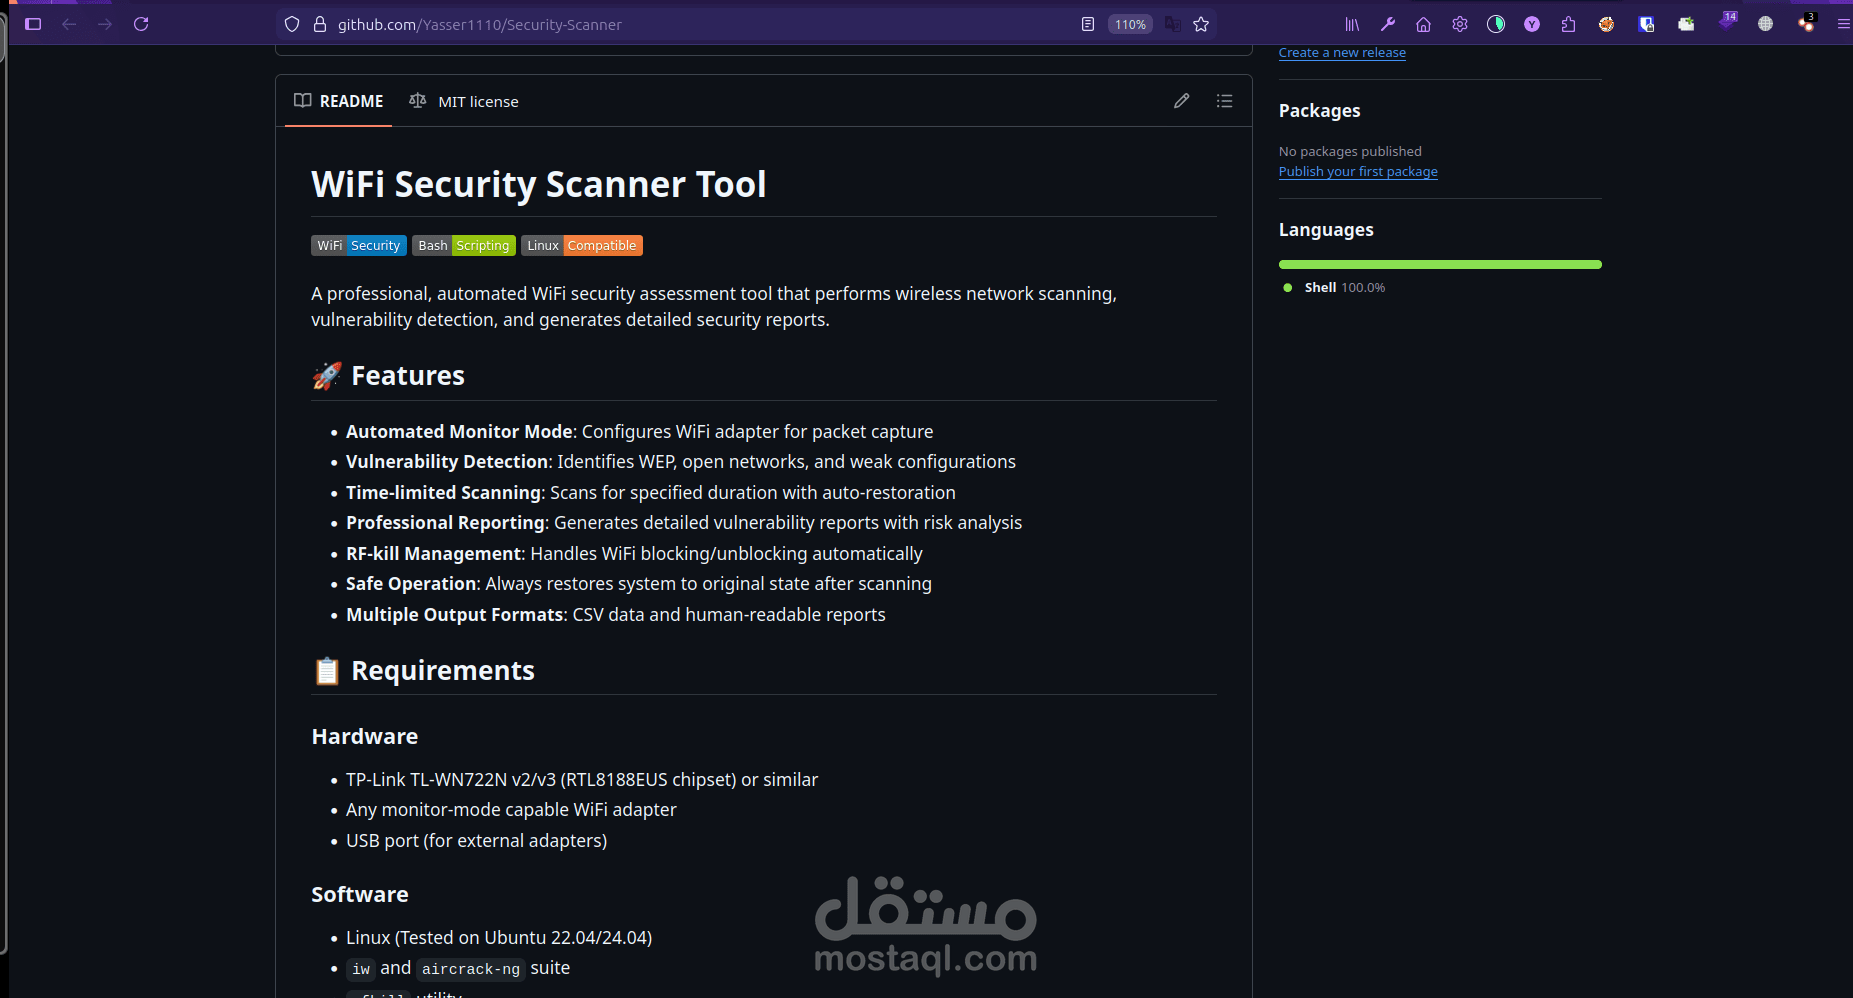
Task: Click the password manager lock extension
Action: click(x=1646, y=24)
